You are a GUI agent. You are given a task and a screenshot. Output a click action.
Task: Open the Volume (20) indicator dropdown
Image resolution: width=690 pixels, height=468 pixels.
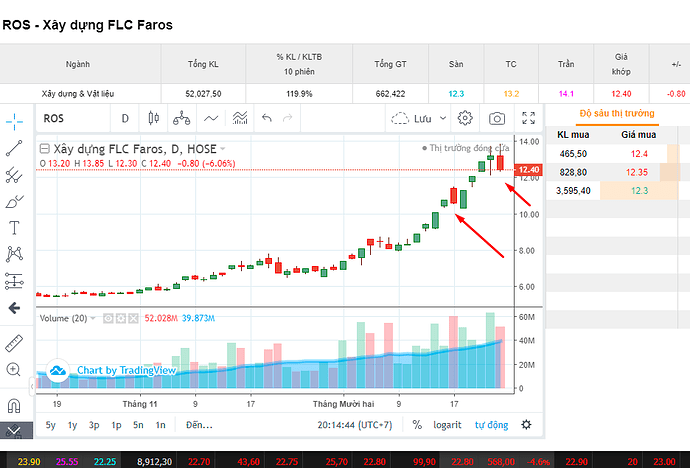(93, 318)
